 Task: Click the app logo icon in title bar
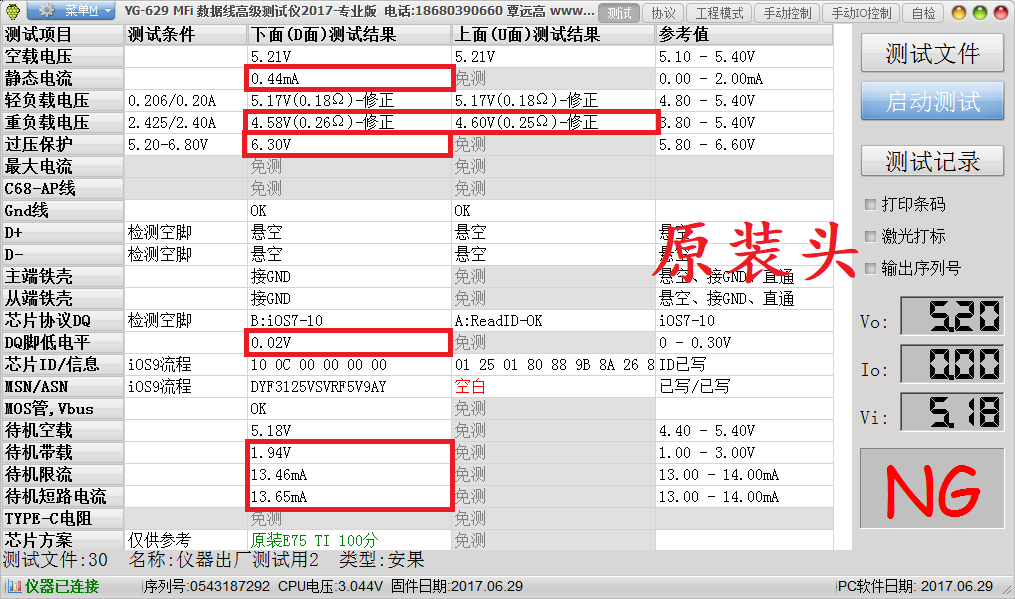click(12, 12)
